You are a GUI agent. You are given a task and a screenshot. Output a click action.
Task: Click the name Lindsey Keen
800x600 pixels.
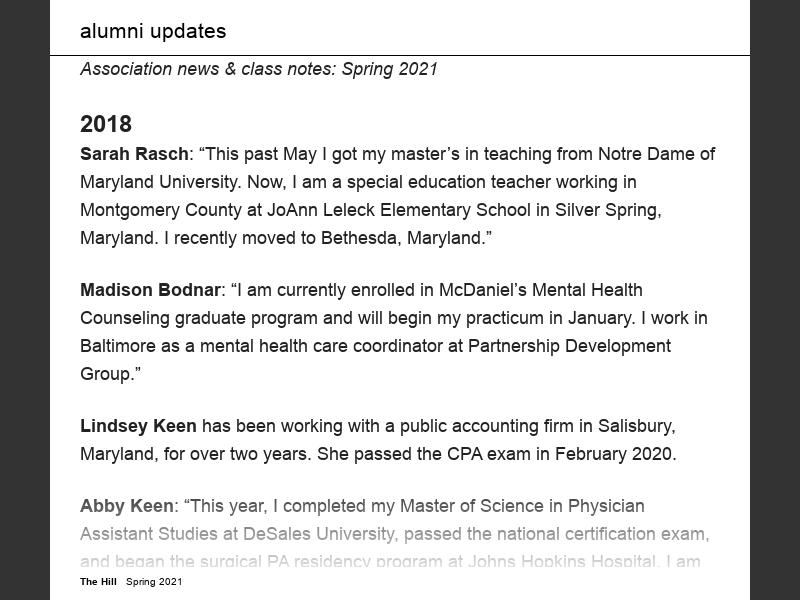[x=138, y=426]
